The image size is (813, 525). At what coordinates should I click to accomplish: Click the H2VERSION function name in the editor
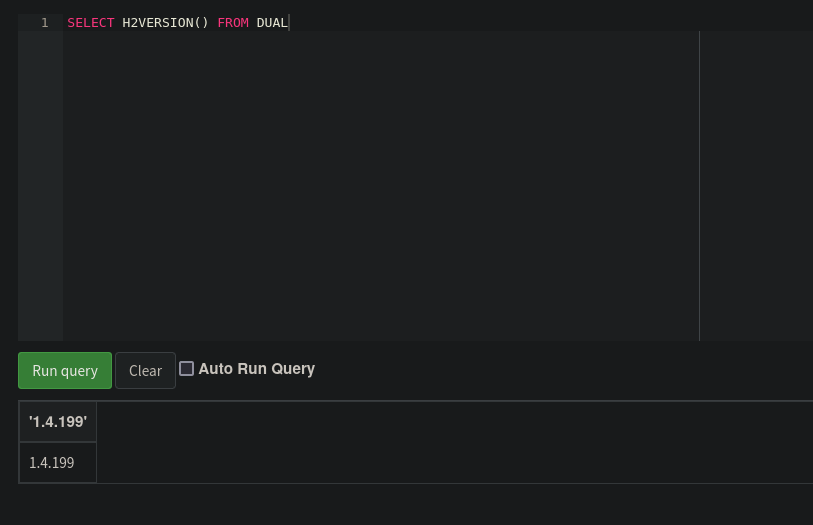click(158, 23)
